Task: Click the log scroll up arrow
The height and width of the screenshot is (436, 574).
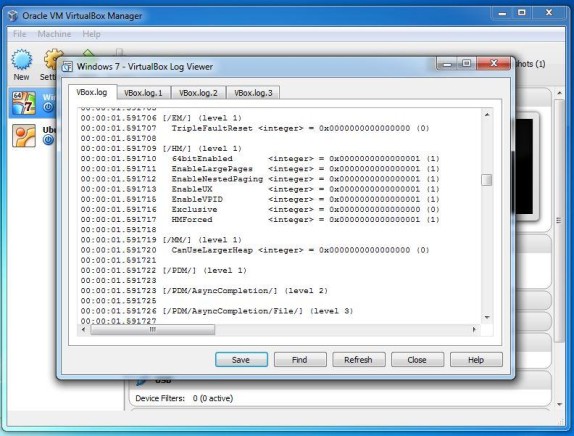Action: click(x=487, y=115)
